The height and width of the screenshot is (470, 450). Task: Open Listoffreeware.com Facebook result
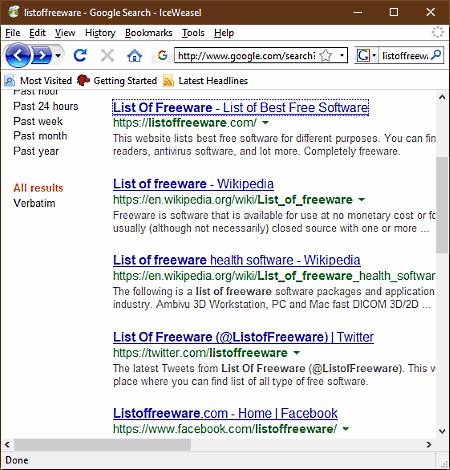[x=225, y=413]
